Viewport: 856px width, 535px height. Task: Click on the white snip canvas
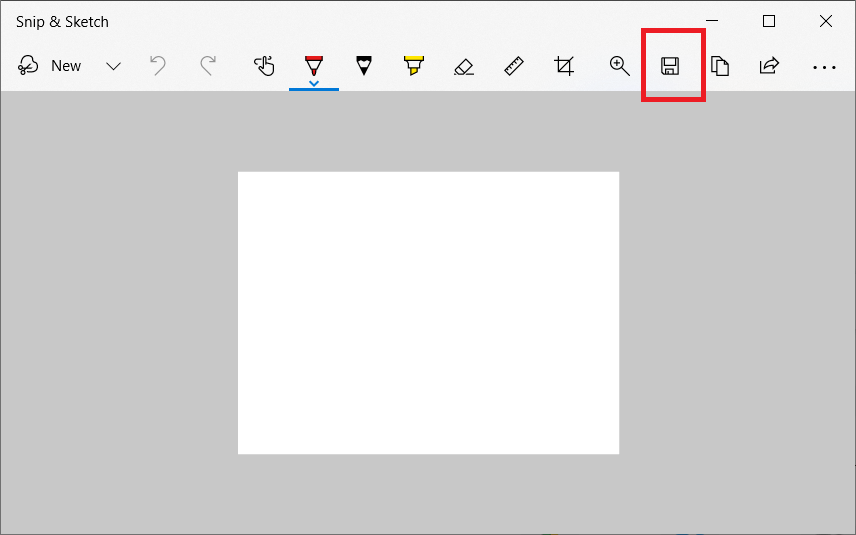coord(428,312)
